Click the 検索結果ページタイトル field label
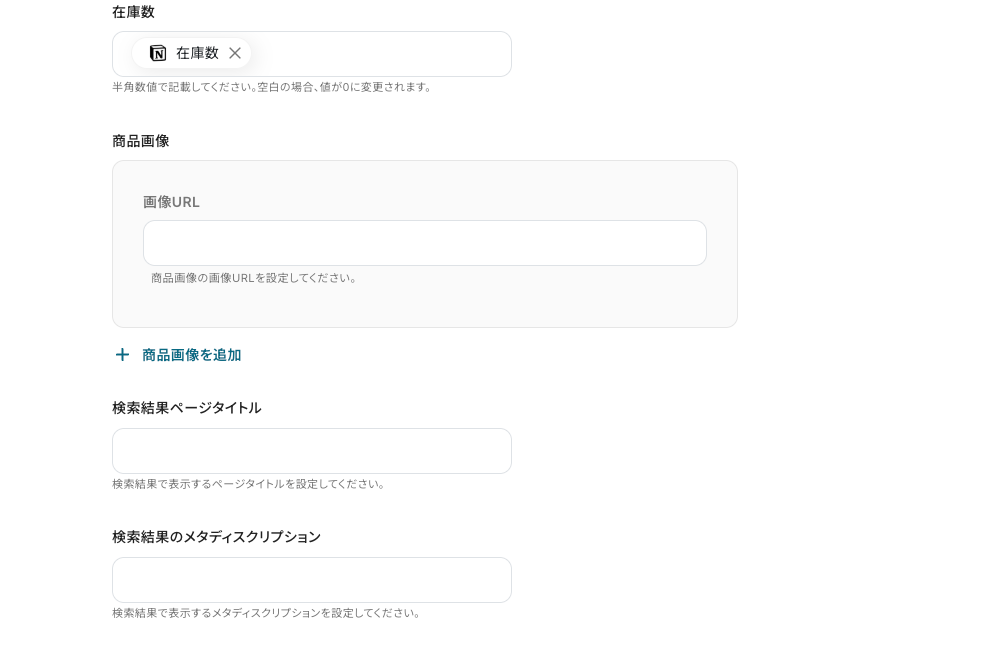988x668 pixels. tap(186, 408)
